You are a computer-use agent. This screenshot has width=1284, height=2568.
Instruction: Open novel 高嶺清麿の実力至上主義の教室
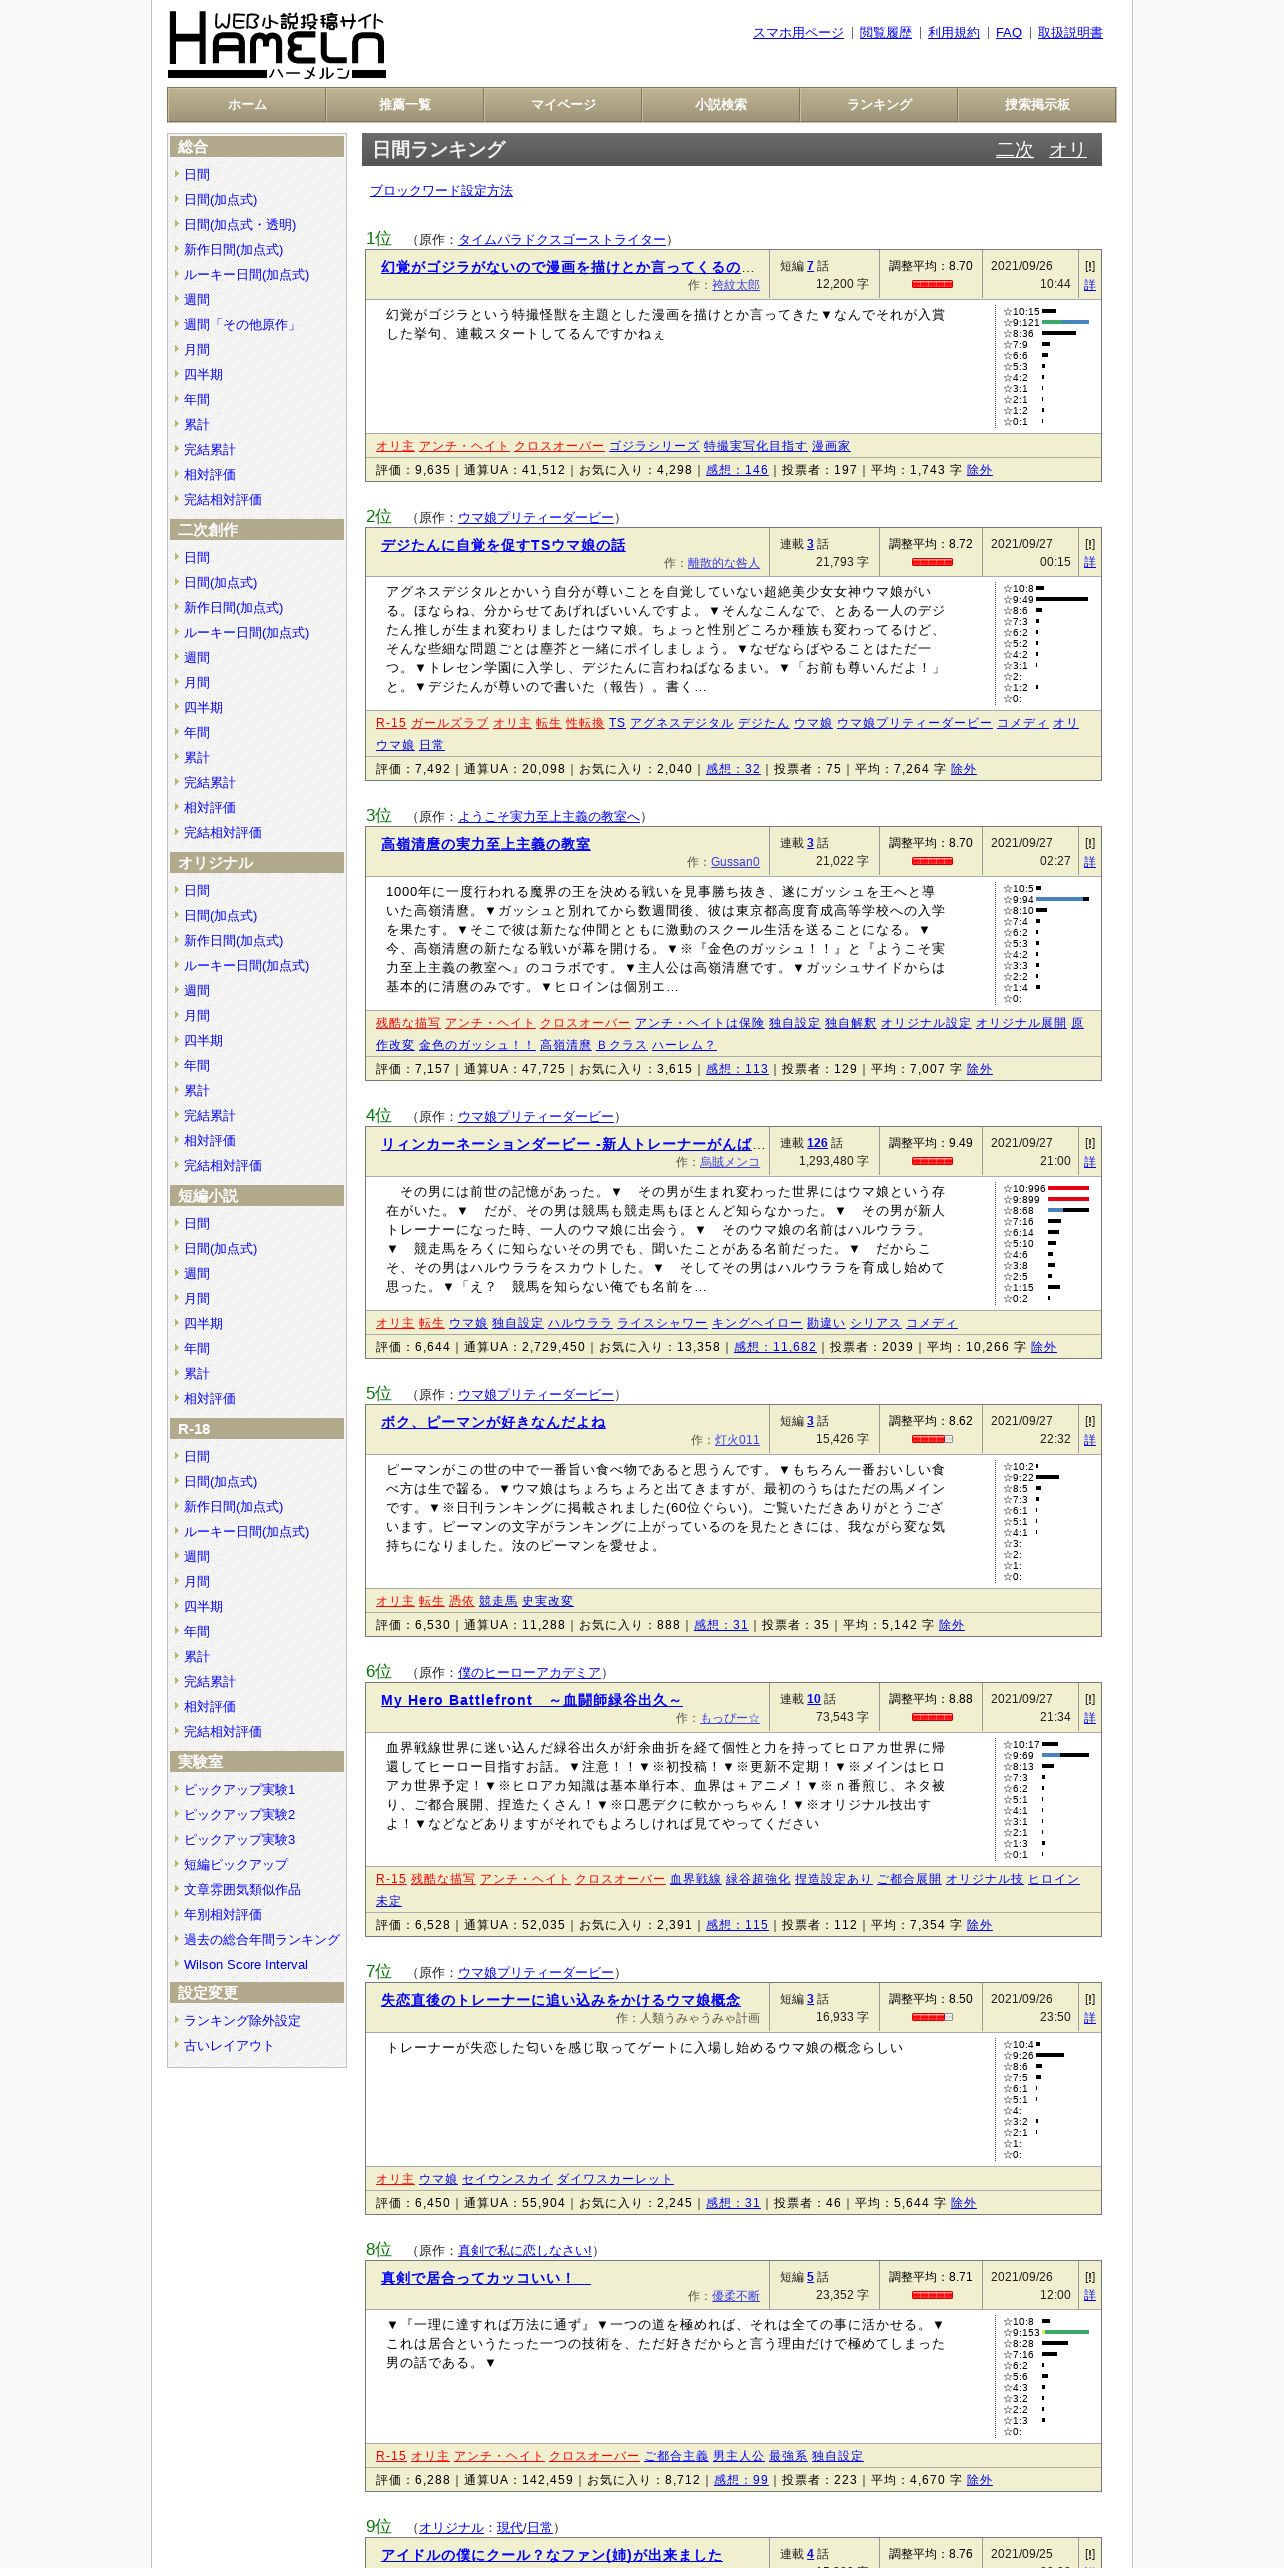(485, 844)
